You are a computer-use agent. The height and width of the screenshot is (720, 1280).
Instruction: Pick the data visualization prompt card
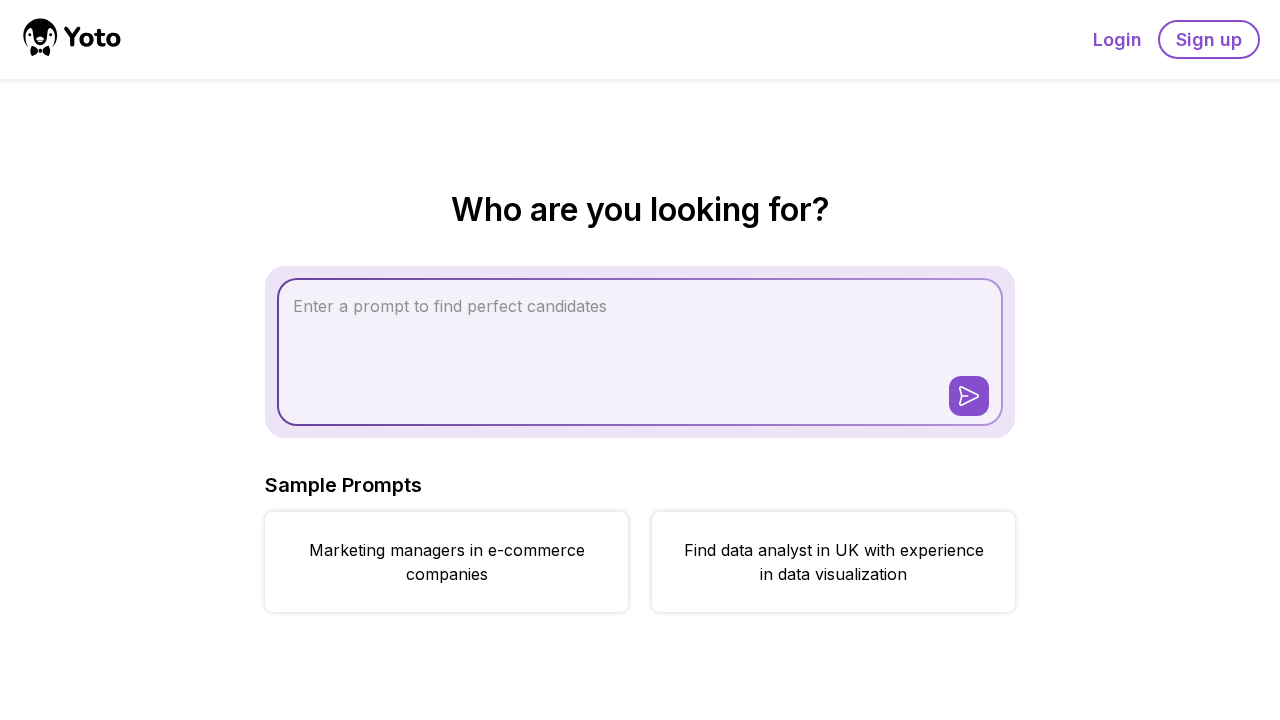click(x=833, y=562)
